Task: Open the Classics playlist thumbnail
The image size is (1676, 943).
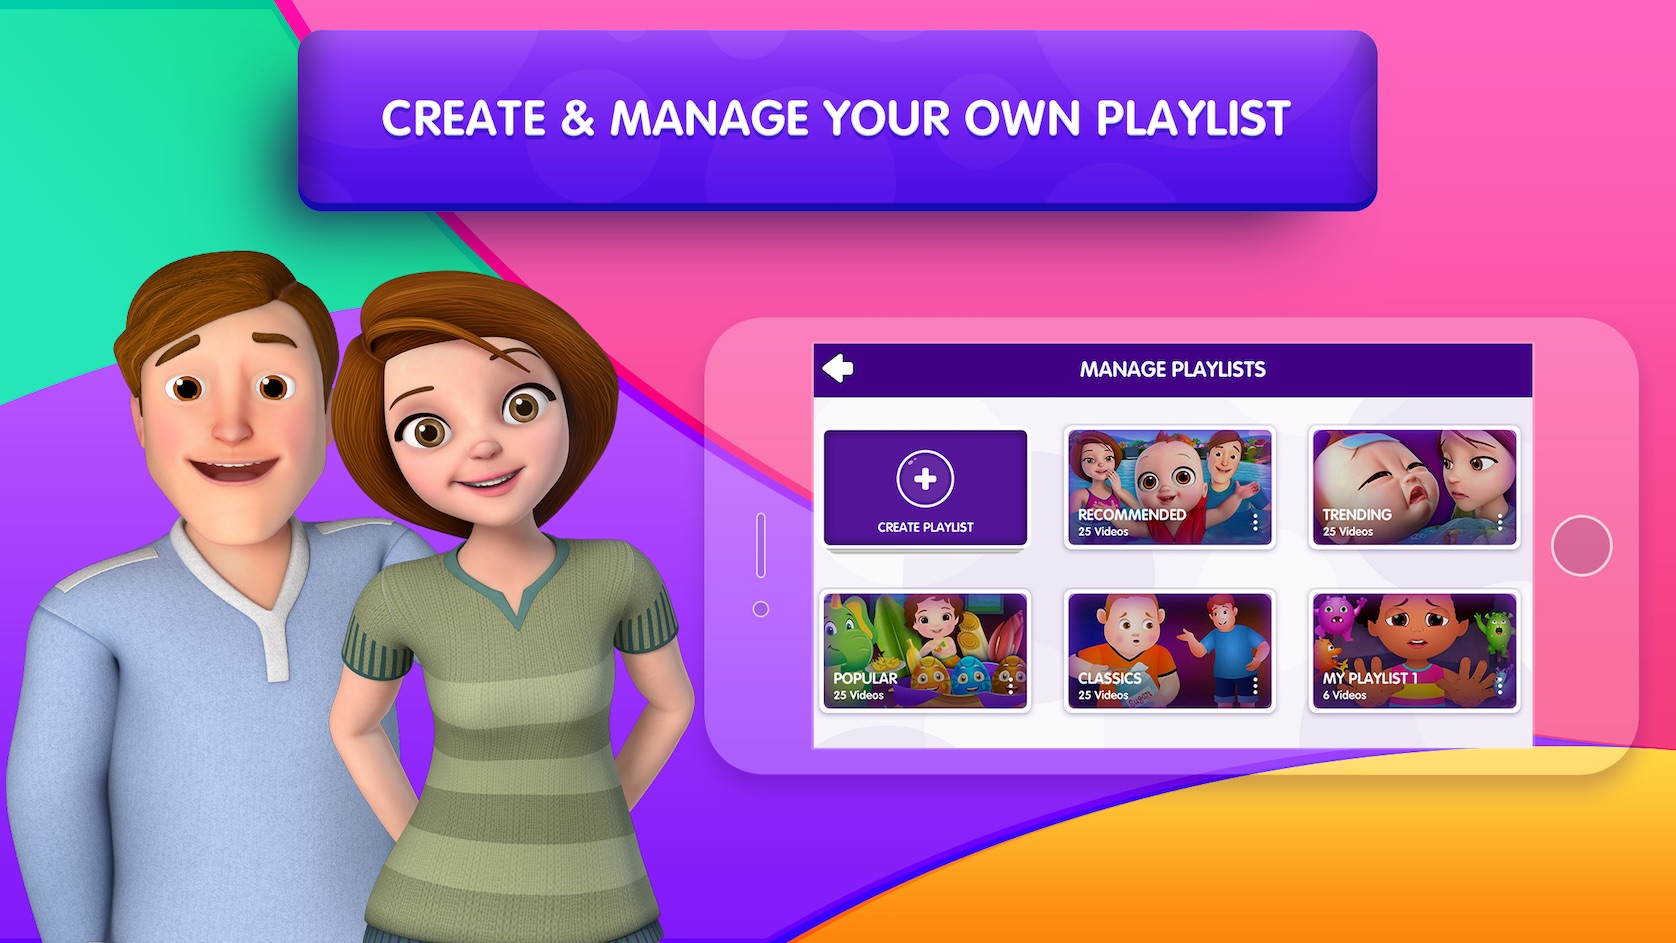Action: point(1170,651)
